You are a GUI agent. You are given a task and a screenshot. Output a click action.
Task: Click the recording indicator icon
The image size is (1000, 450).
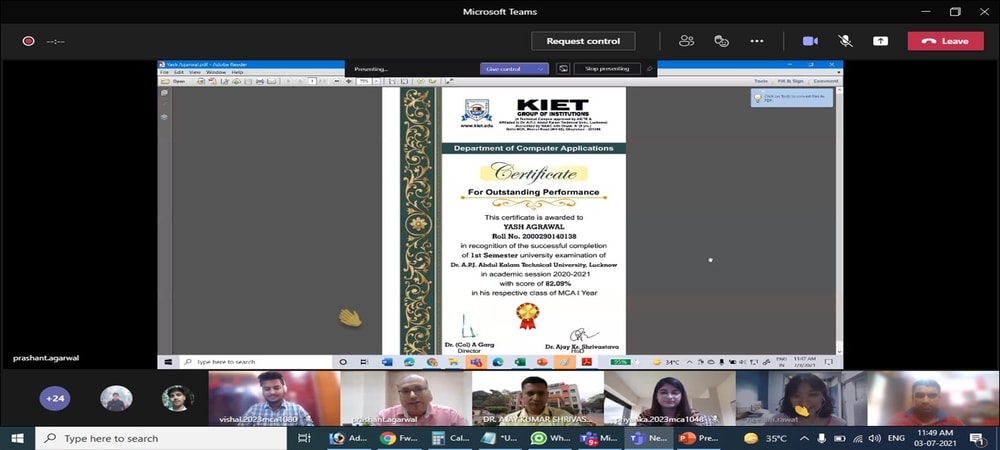(29, 41)
